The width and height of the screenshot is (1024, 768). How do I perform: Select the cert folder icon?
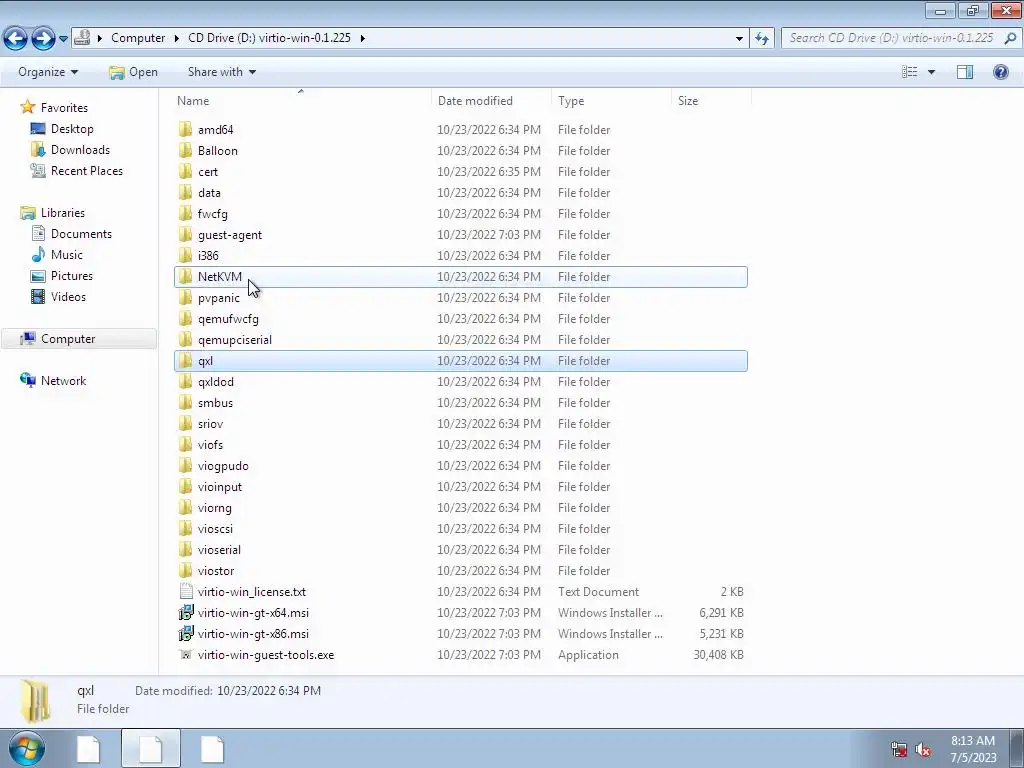[x=185, y=171]
